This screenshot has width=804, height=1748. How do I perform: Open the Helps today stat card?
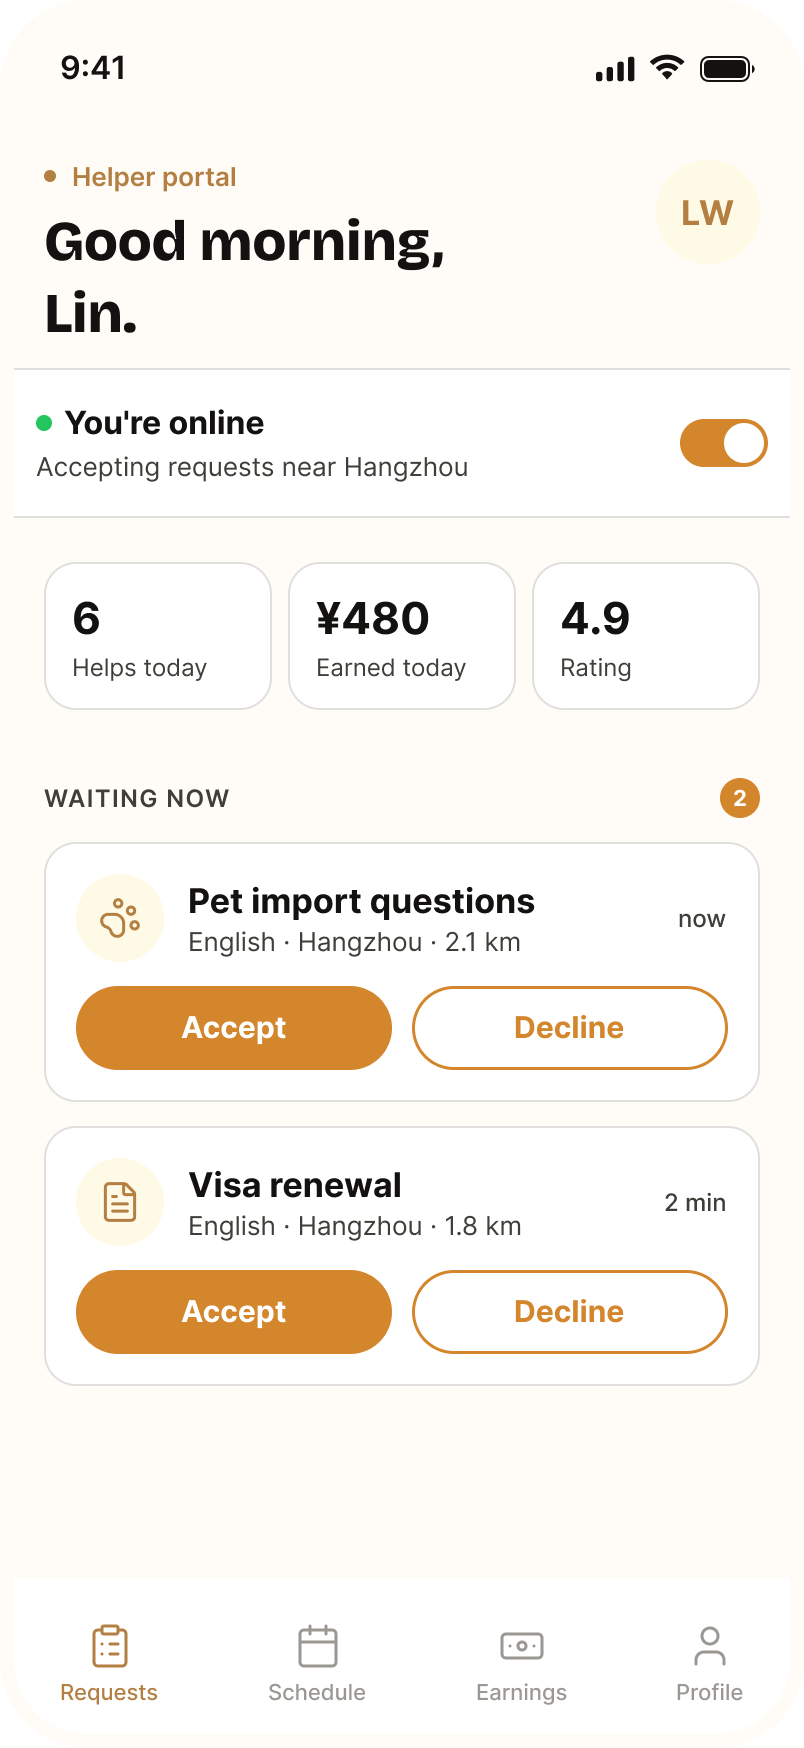158,636
